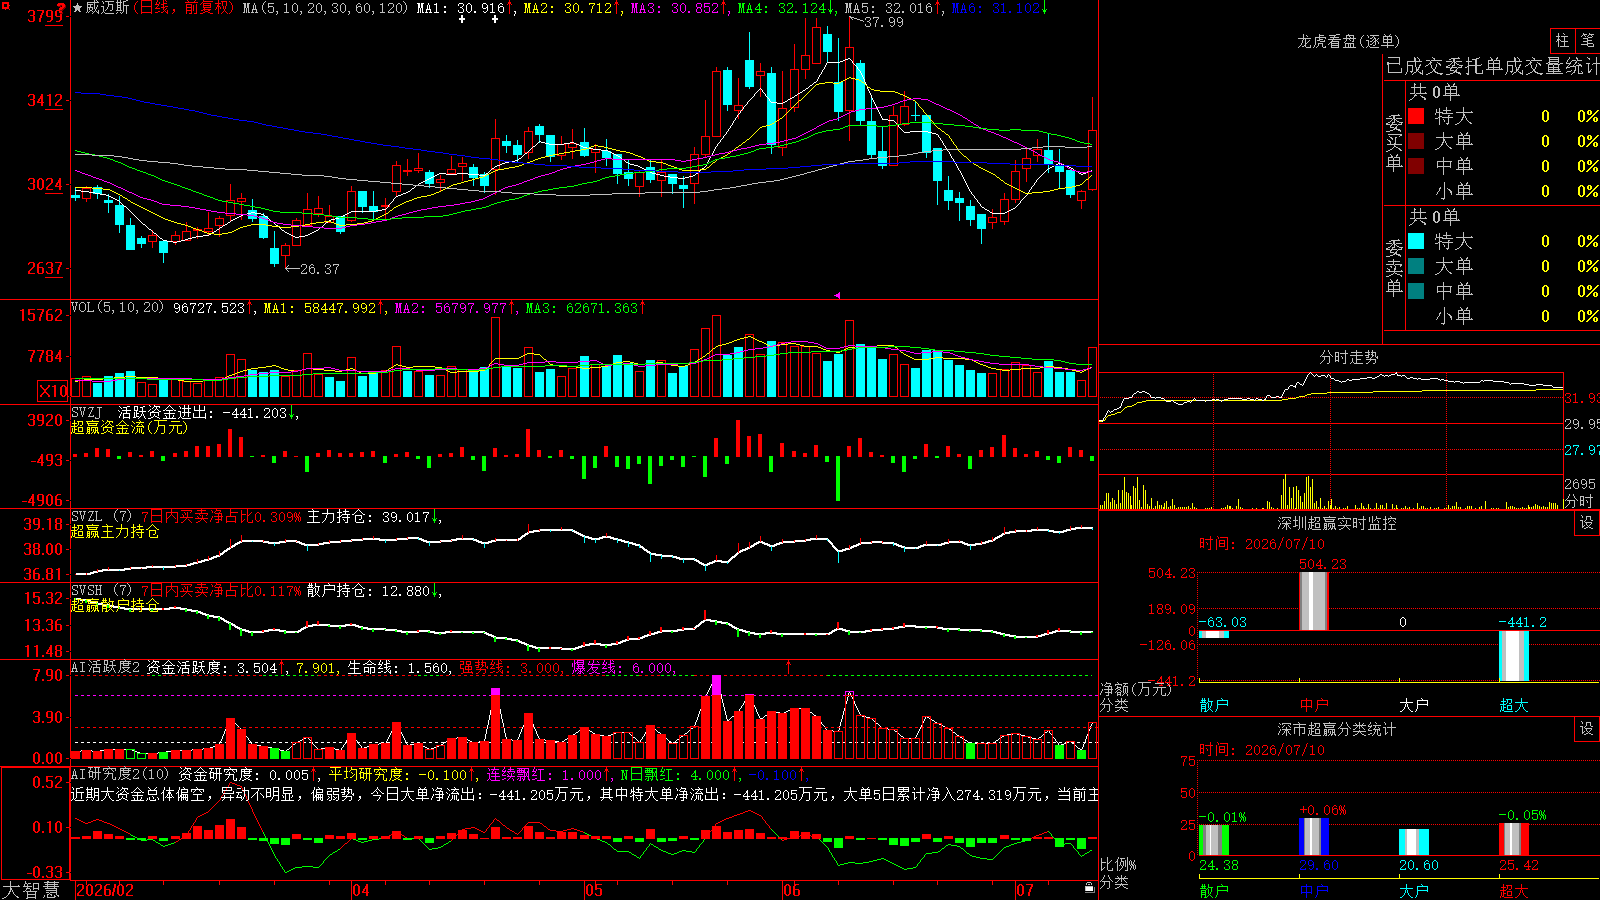Click the cyan 特大 sell-order color swatch

pyautogui.click(x=1416, y=241)
